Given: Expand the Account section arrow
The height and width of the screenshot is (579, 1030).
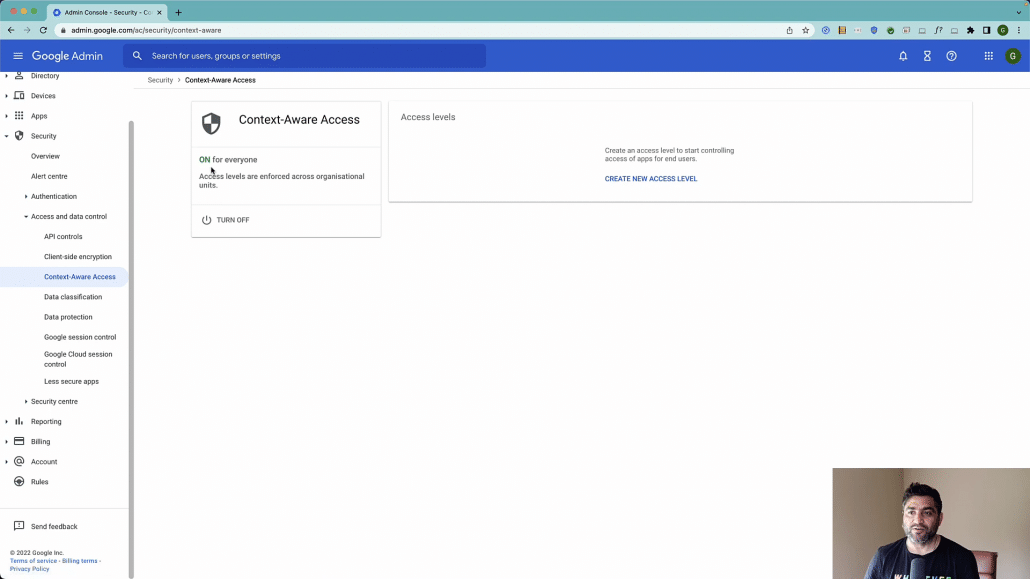Looking at the screenshot, I should click(x=7, y=462).
